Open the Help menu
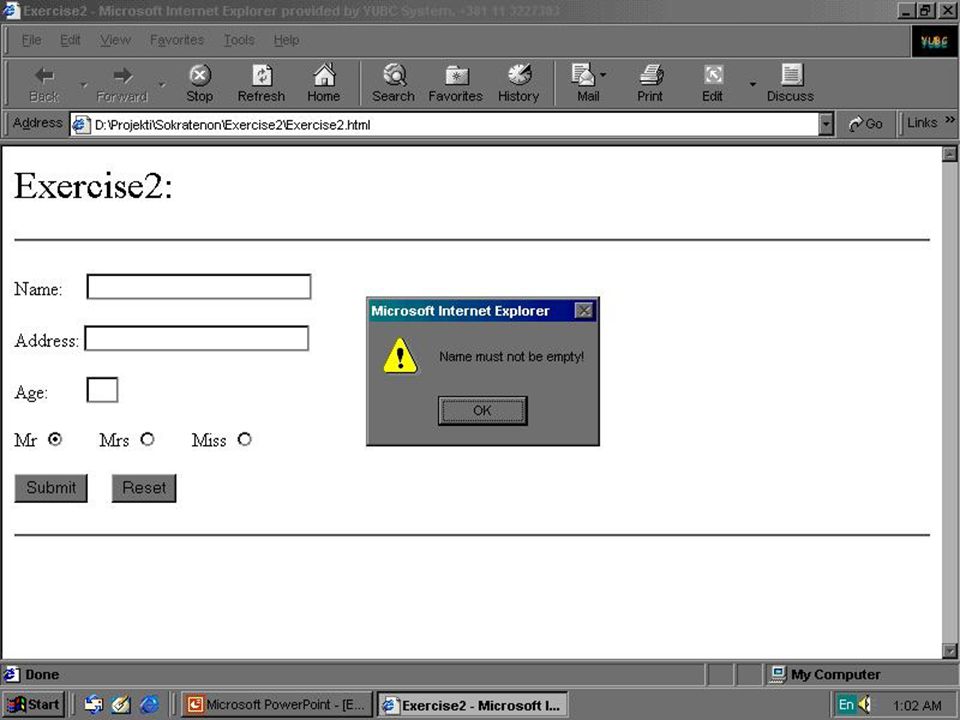This screenshot has width=960, height=720. click(x=286, y=40)
